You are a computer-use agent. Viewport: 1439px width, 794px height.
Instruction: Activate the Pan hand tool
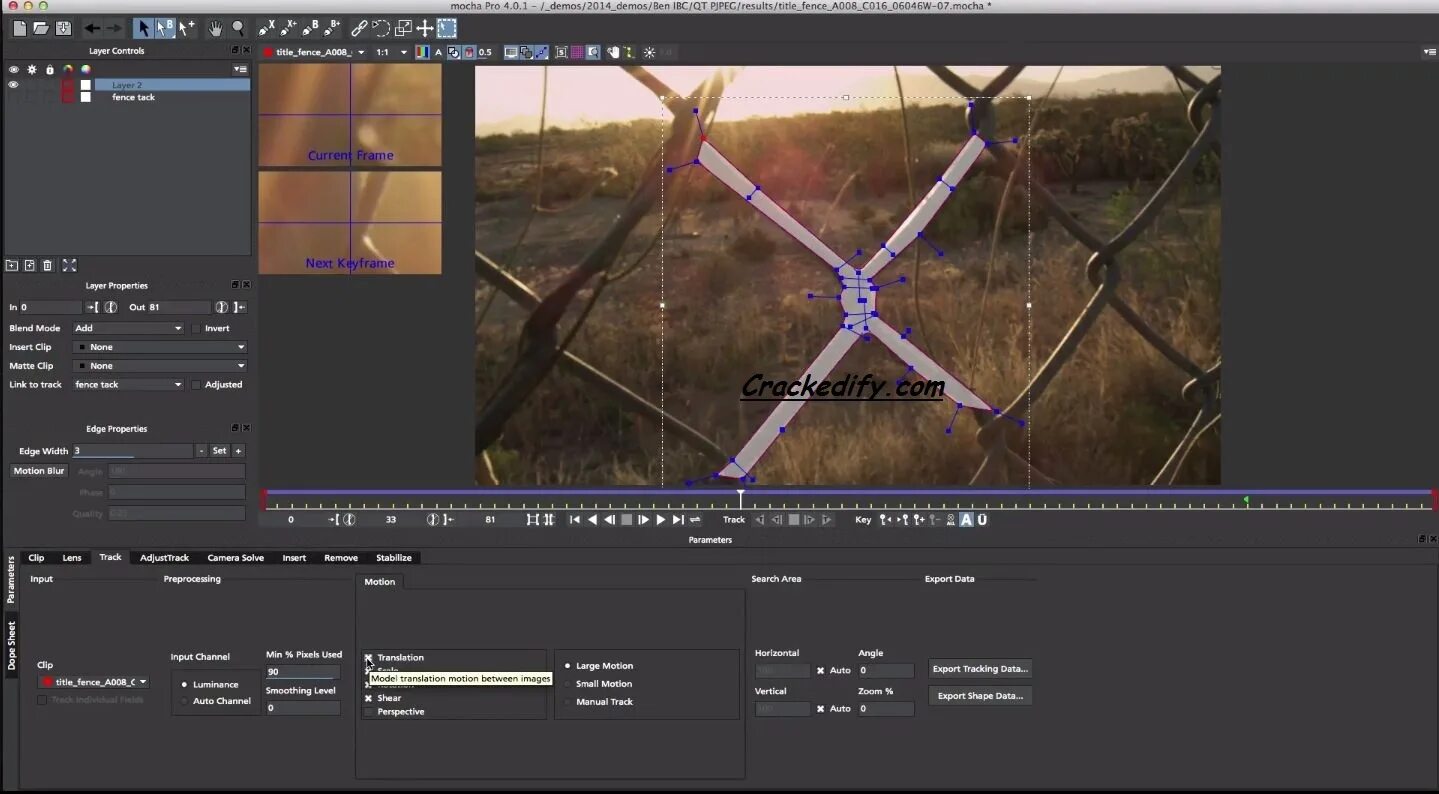tap(215, 28)
